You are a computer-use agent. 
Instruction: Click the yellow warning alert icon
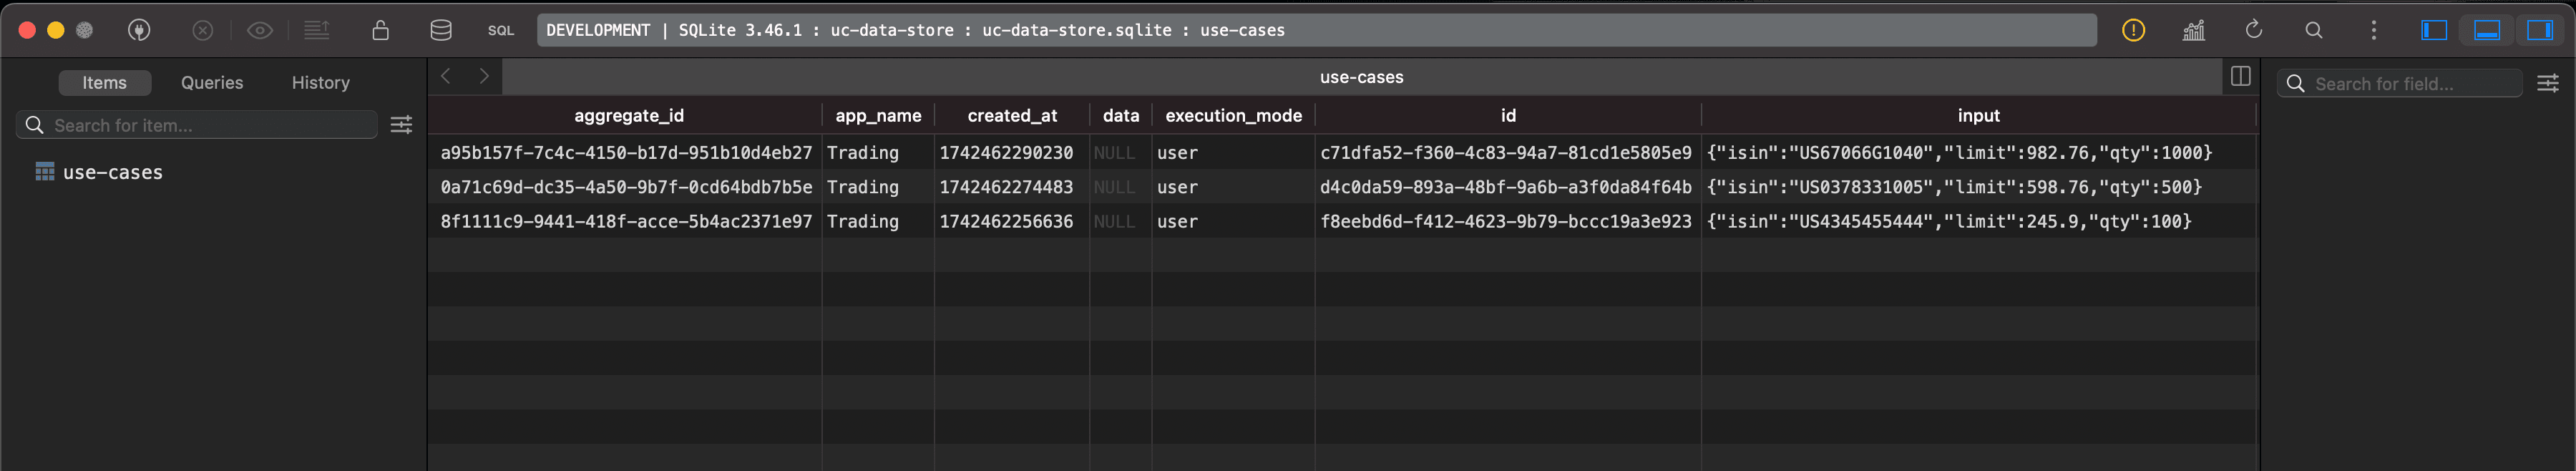click(2133, 30)
